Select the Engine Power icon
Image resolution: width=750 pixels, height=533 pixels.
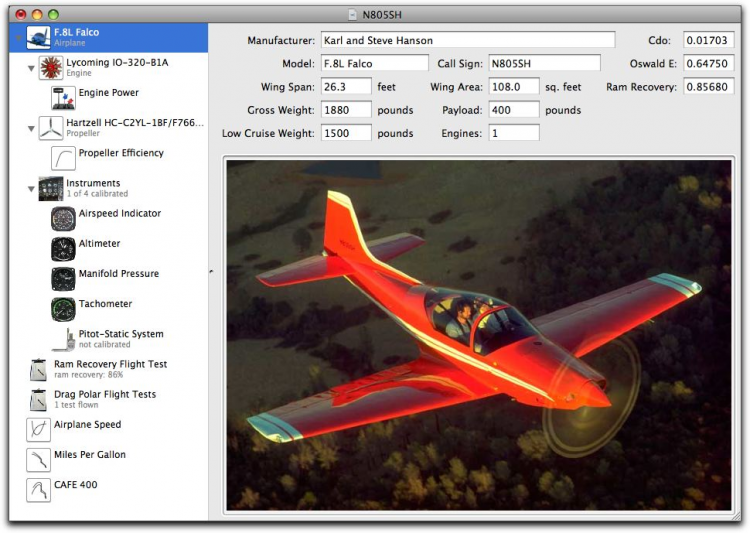[63, 98]
